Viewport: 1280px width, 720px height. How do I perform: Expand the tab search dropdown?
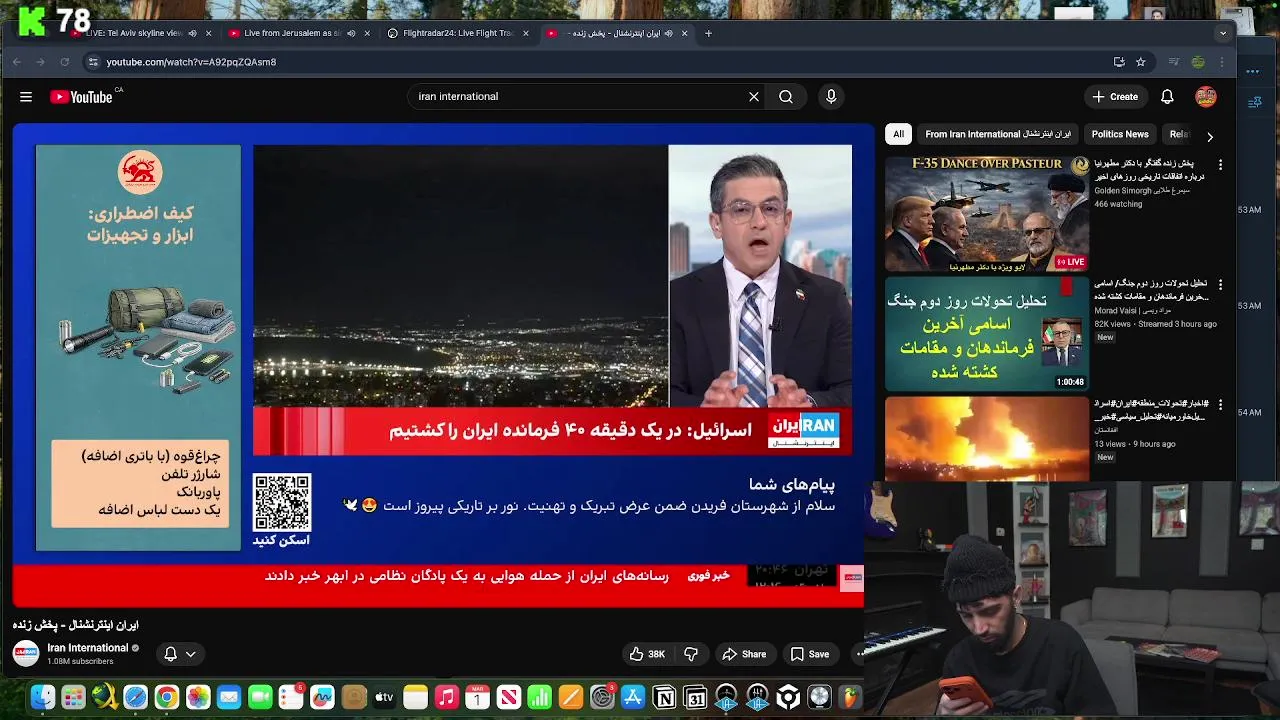(1222, 33)
